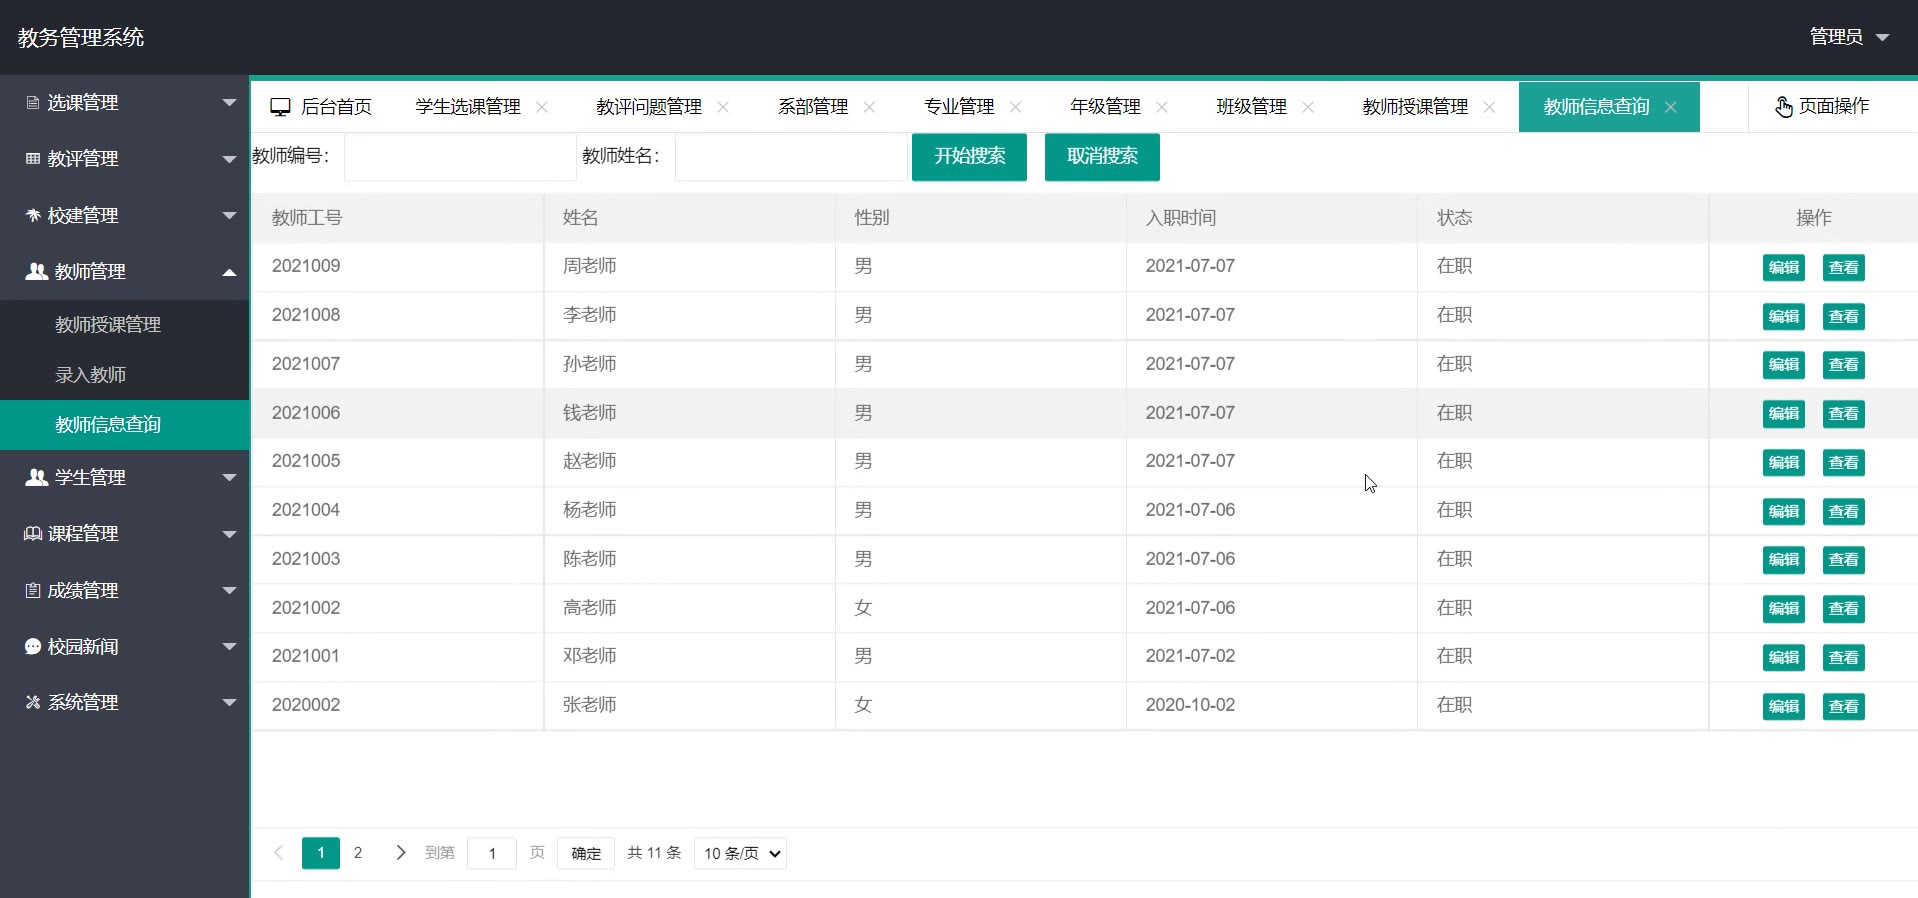
Task: Close the 班级管理 tab
Action: pyautogui.click(x=1308, y=107)
